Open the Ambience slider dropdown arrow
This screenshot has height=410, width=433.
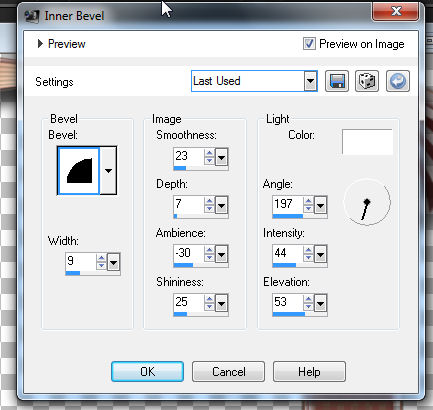222,255
